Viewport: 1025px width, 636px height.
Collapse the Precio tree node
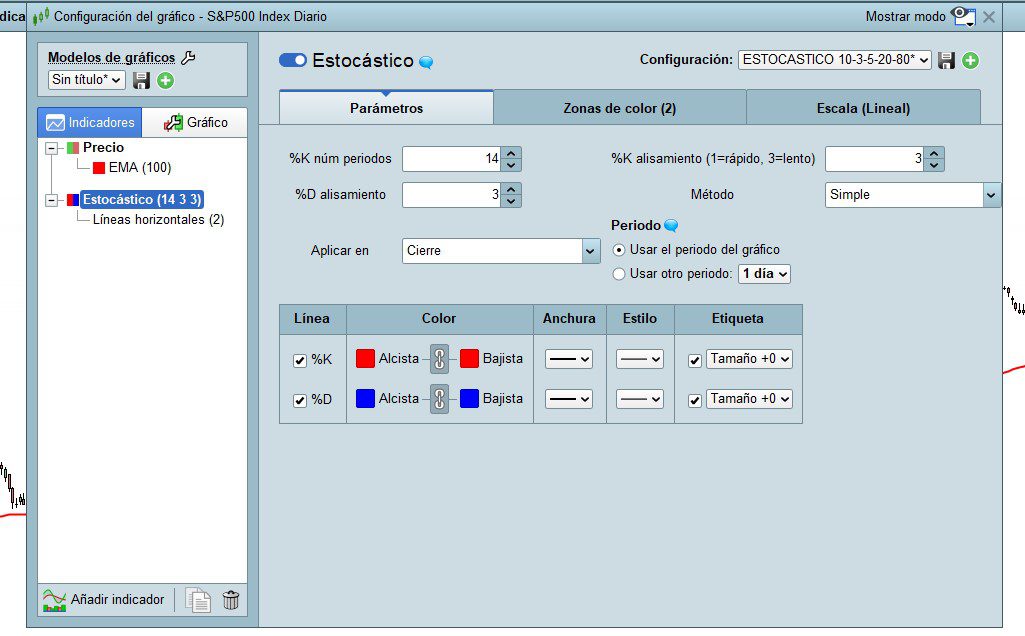coord(51,148)
